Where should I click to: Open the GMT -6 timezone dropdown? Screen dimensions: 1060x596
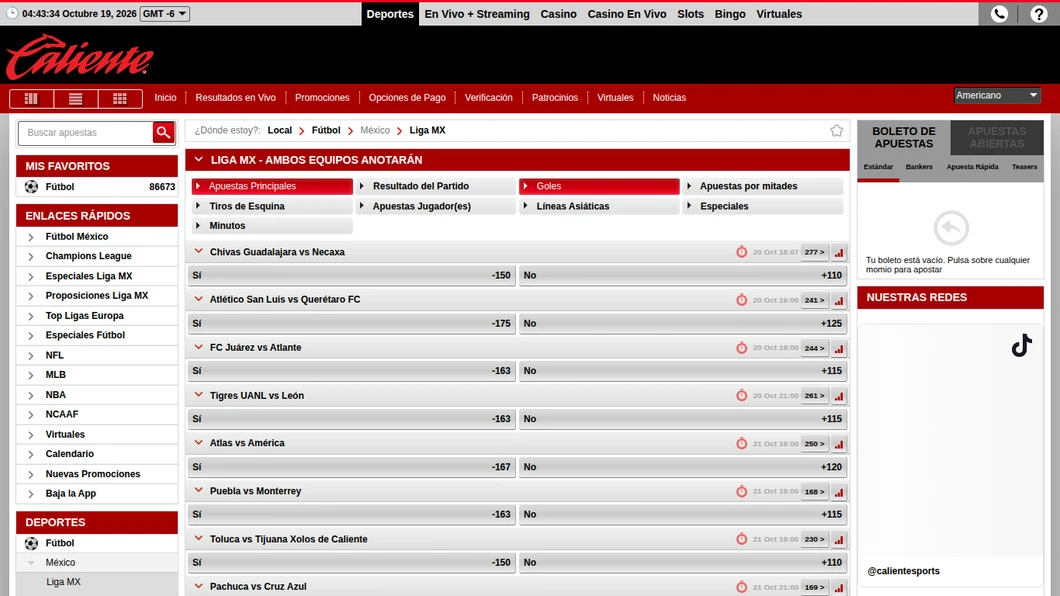click(164, 14)
